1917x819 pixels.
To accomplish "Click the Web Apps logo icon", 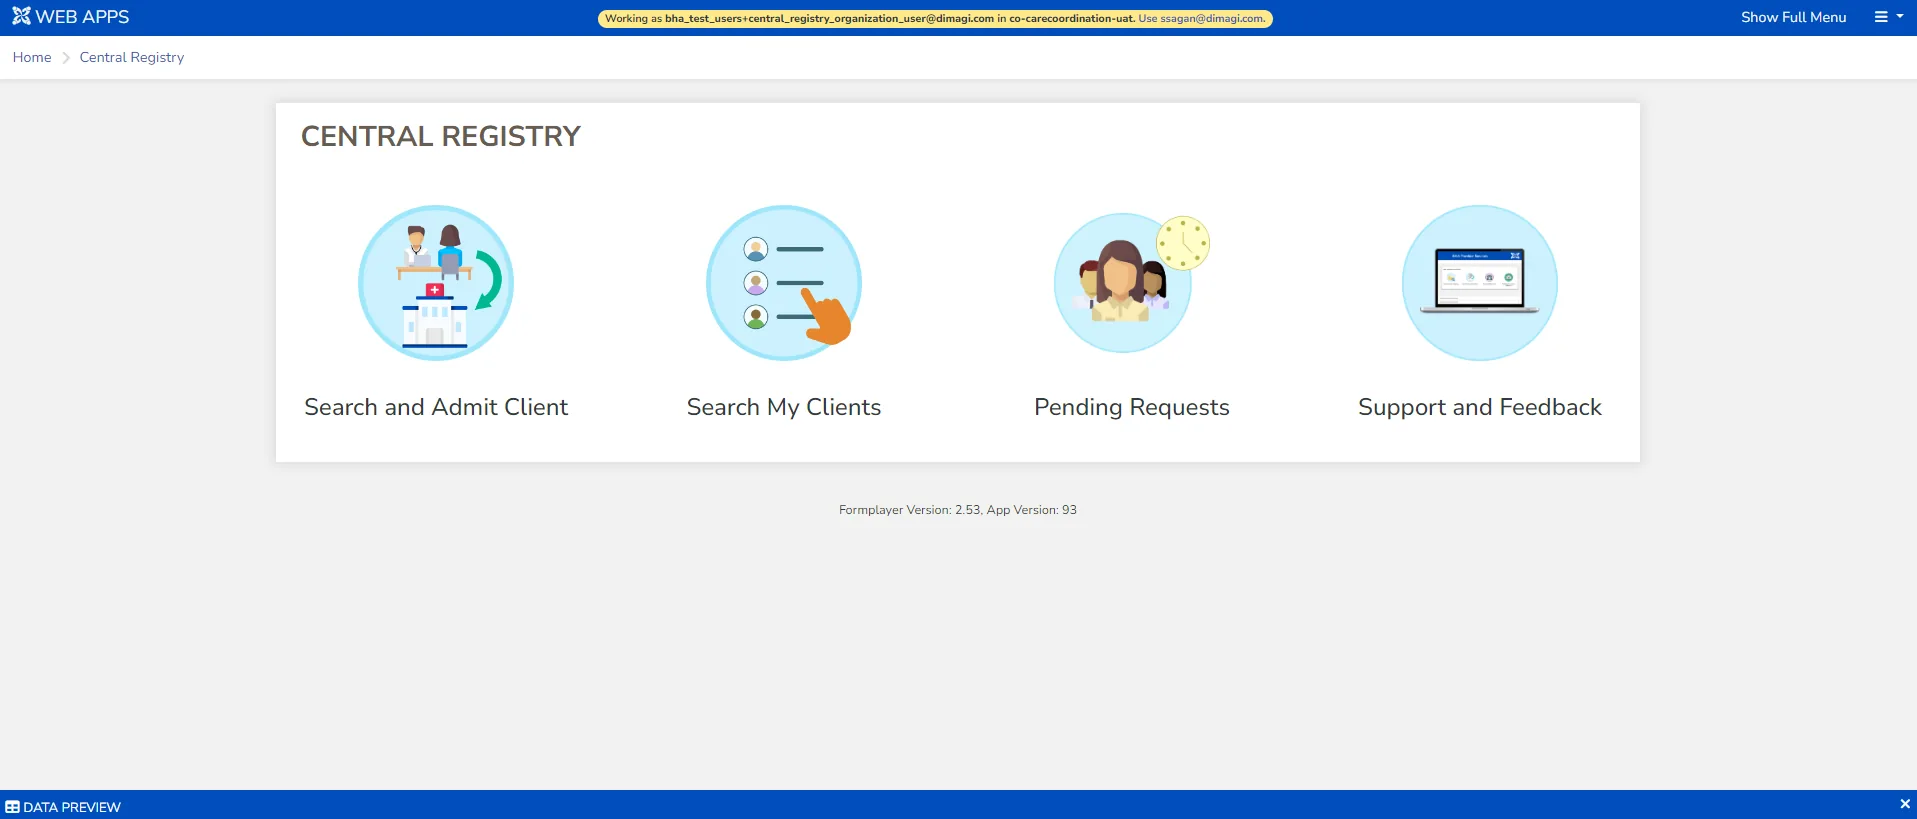I will (x=21, y=17).
